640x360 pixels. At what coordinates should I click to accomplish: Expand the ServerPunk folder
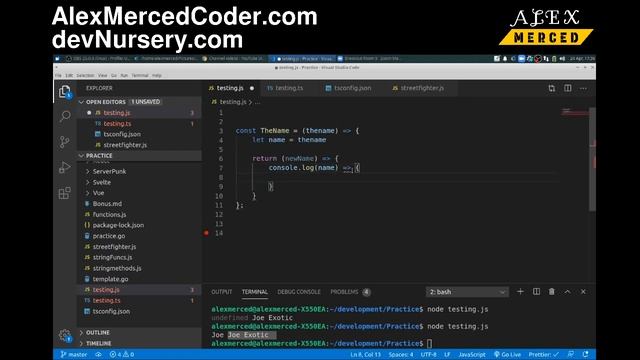[x=139, y=171]
